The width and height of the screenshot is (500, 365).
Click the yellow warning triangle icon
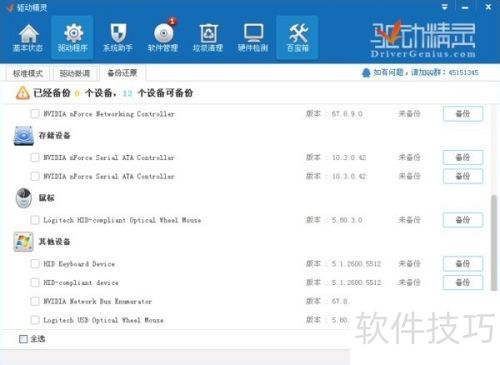tap(23, 93)
